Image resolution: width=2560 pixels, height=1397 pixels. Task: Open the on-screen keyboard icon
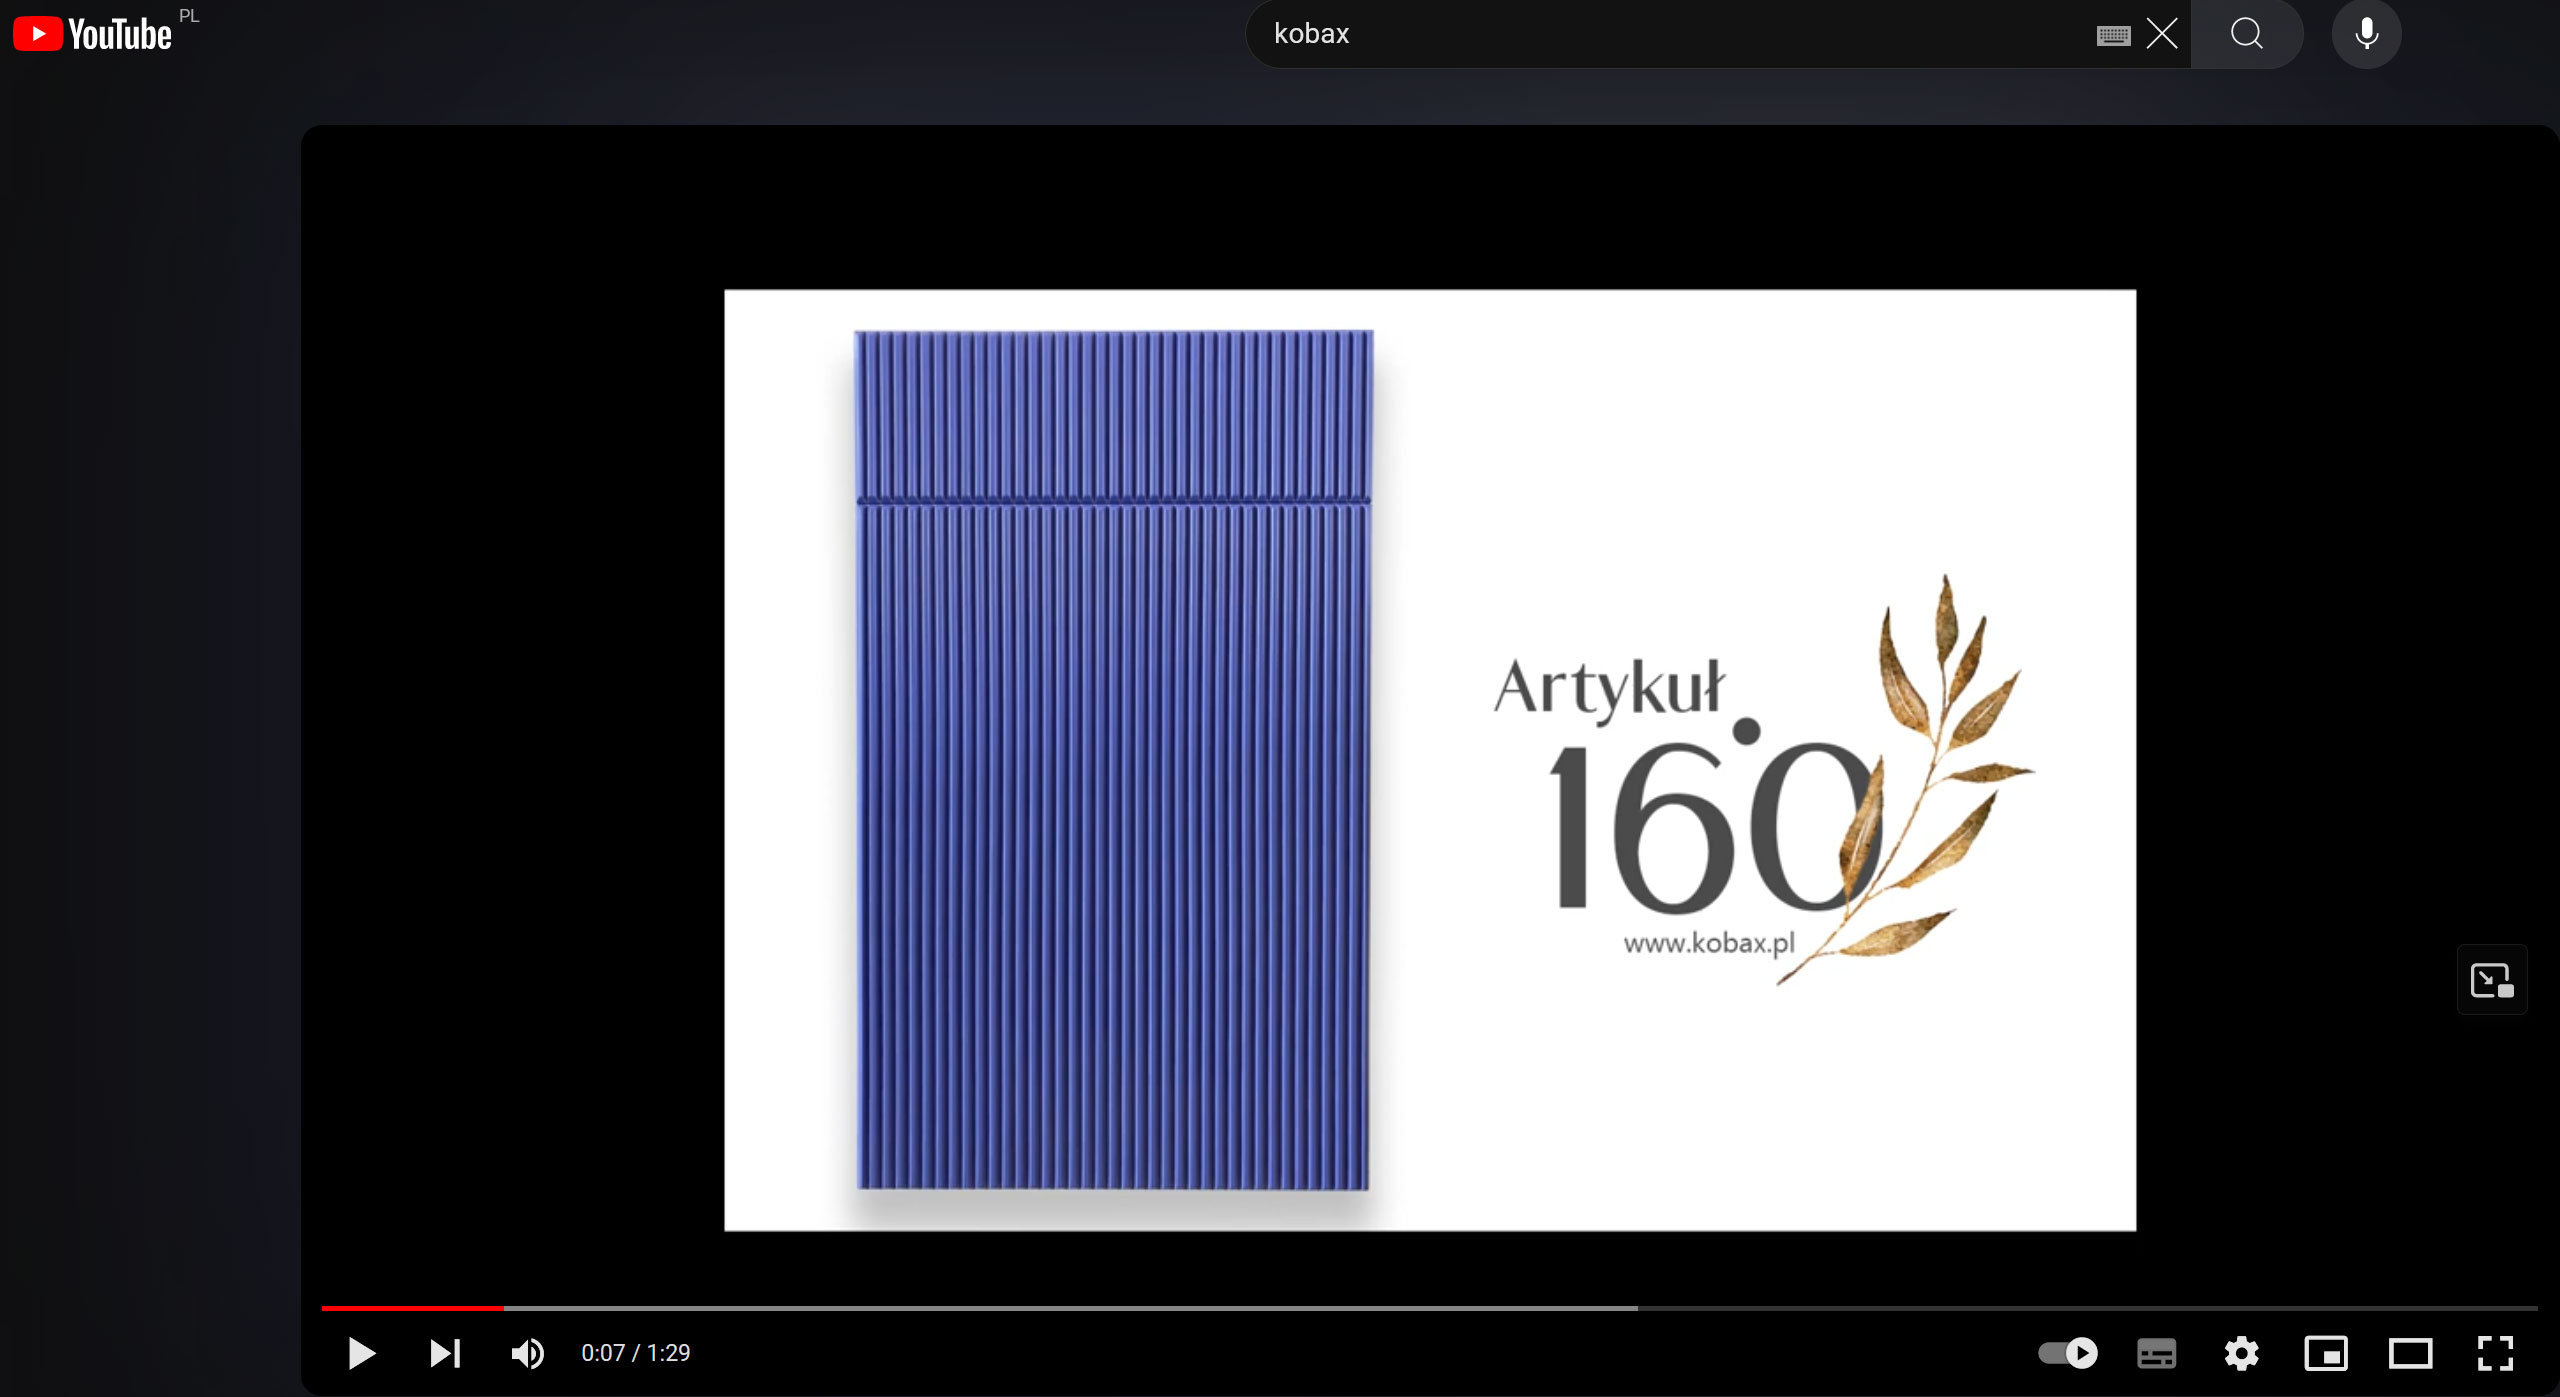pos(2113,35)
